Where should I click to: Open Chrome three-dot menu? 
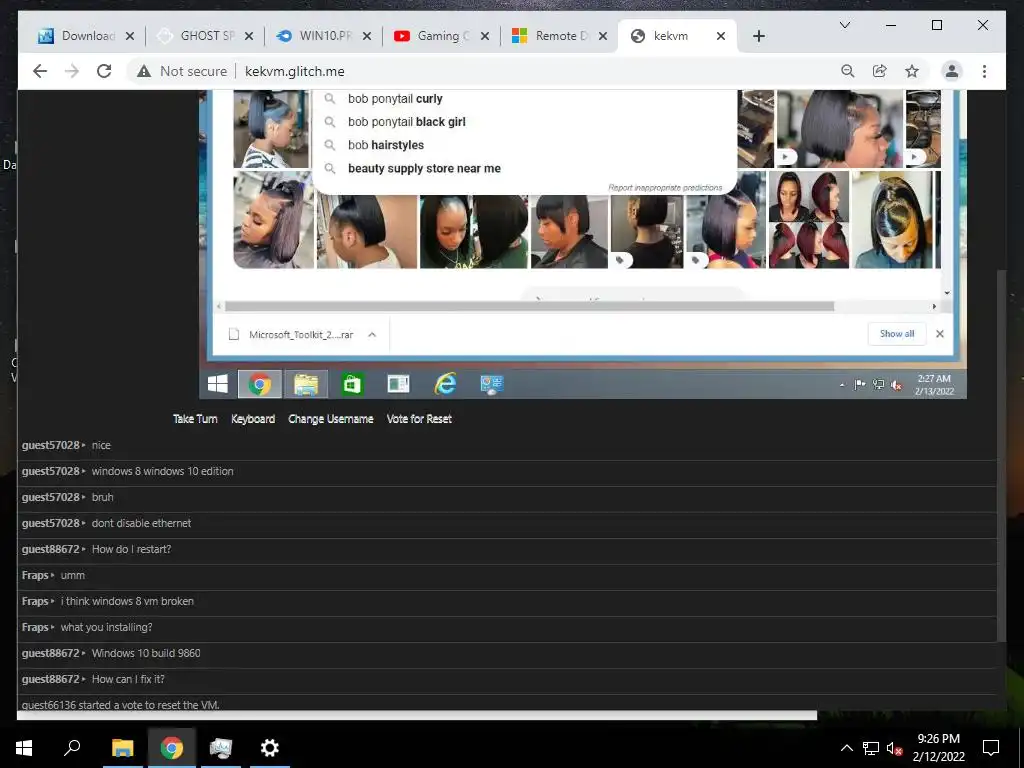click(984, 71)
